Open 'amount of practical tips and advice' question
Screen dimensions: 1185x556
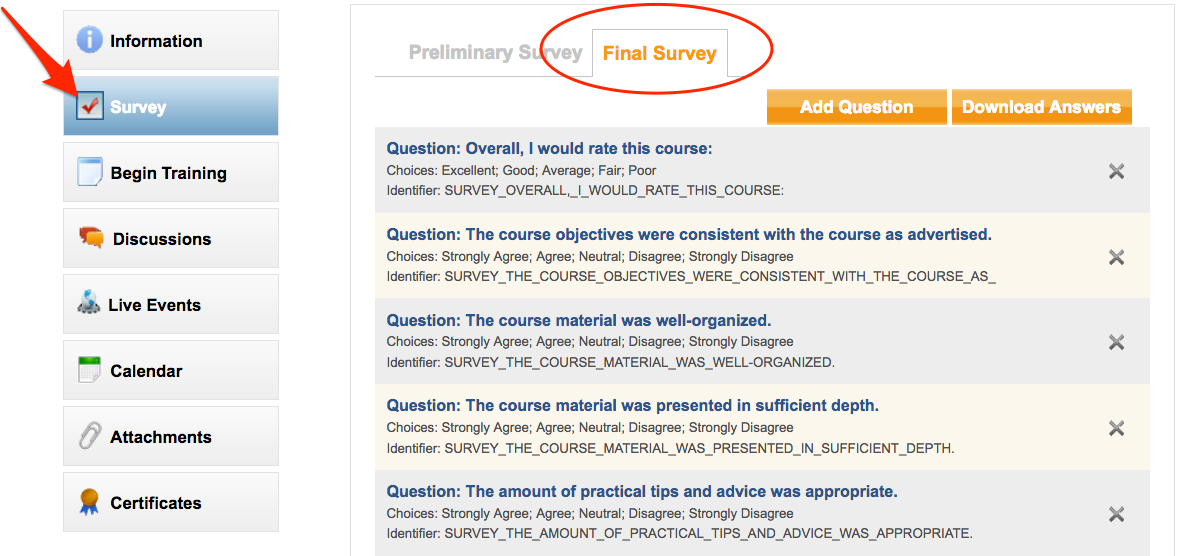[x=642, y=492]
